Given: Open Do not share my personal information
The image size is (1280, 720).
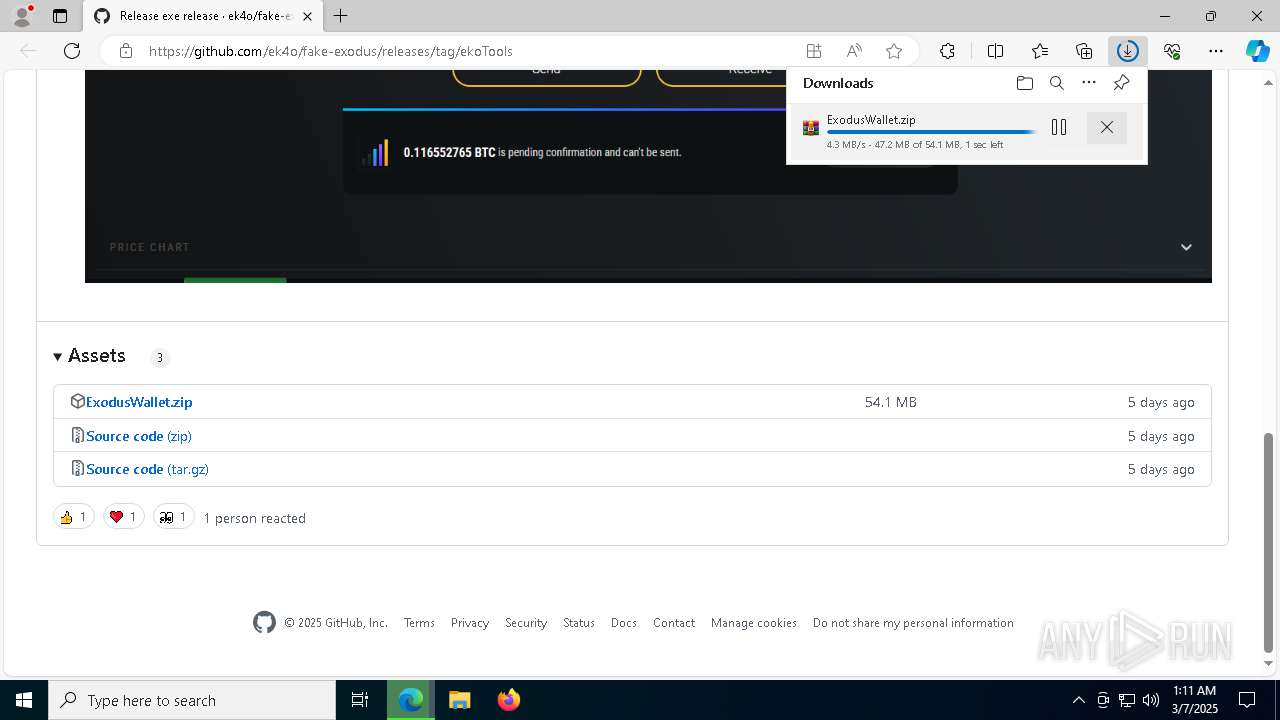Looking at the screenshot, I should (x=913, y=623).
